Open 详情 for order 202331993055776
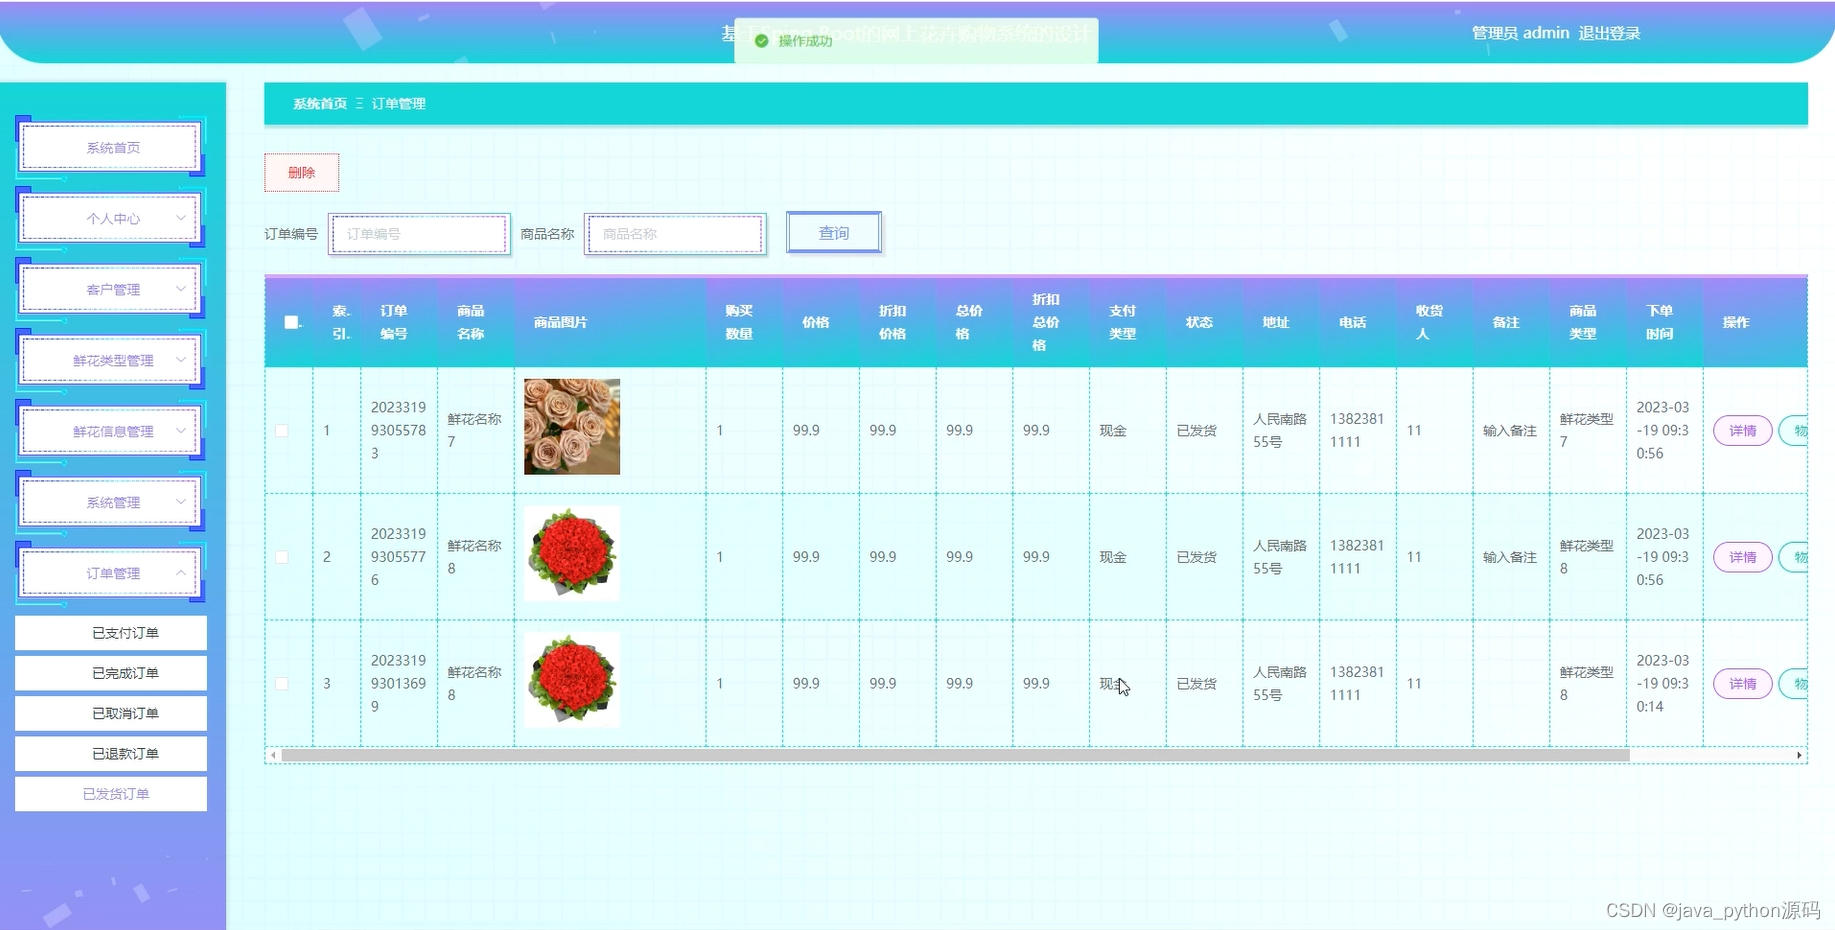 [1742, 557]
